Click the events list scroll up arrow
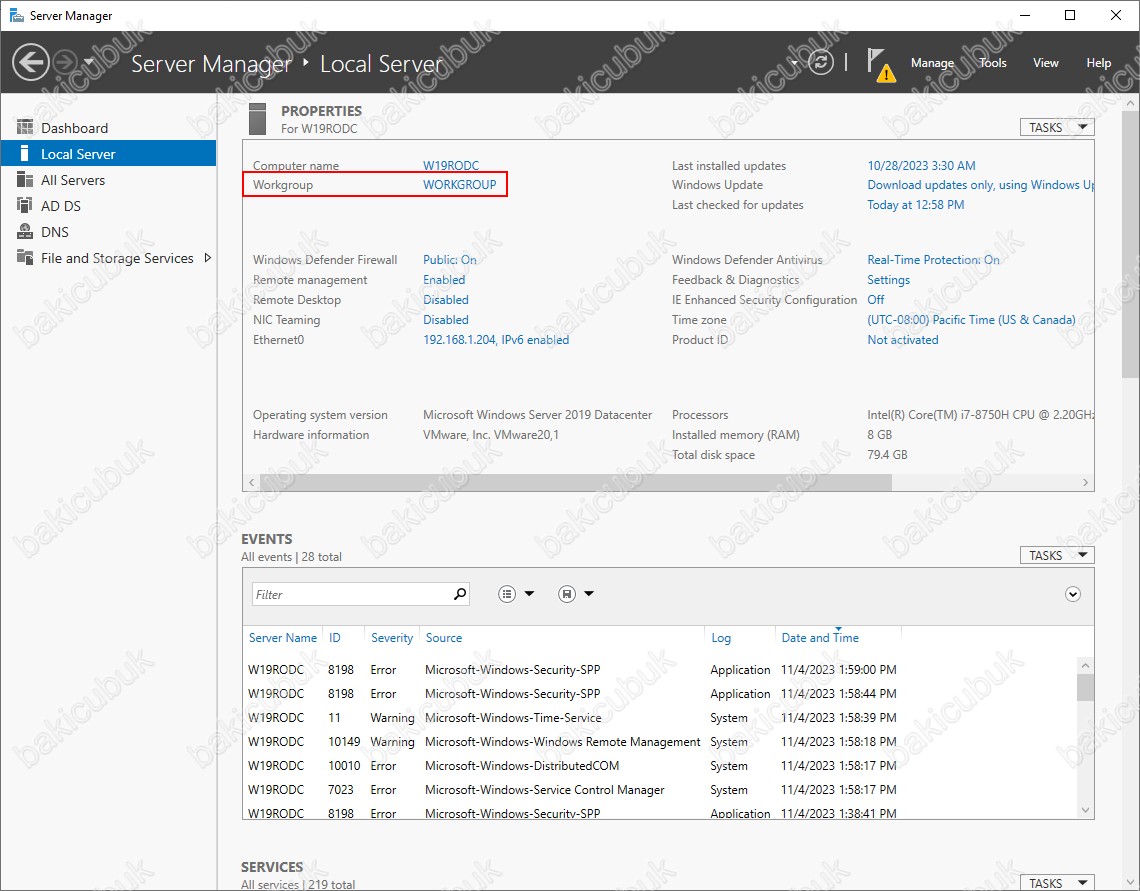Viewport: 1140px width, 891px height. [x=1085, y=665]
